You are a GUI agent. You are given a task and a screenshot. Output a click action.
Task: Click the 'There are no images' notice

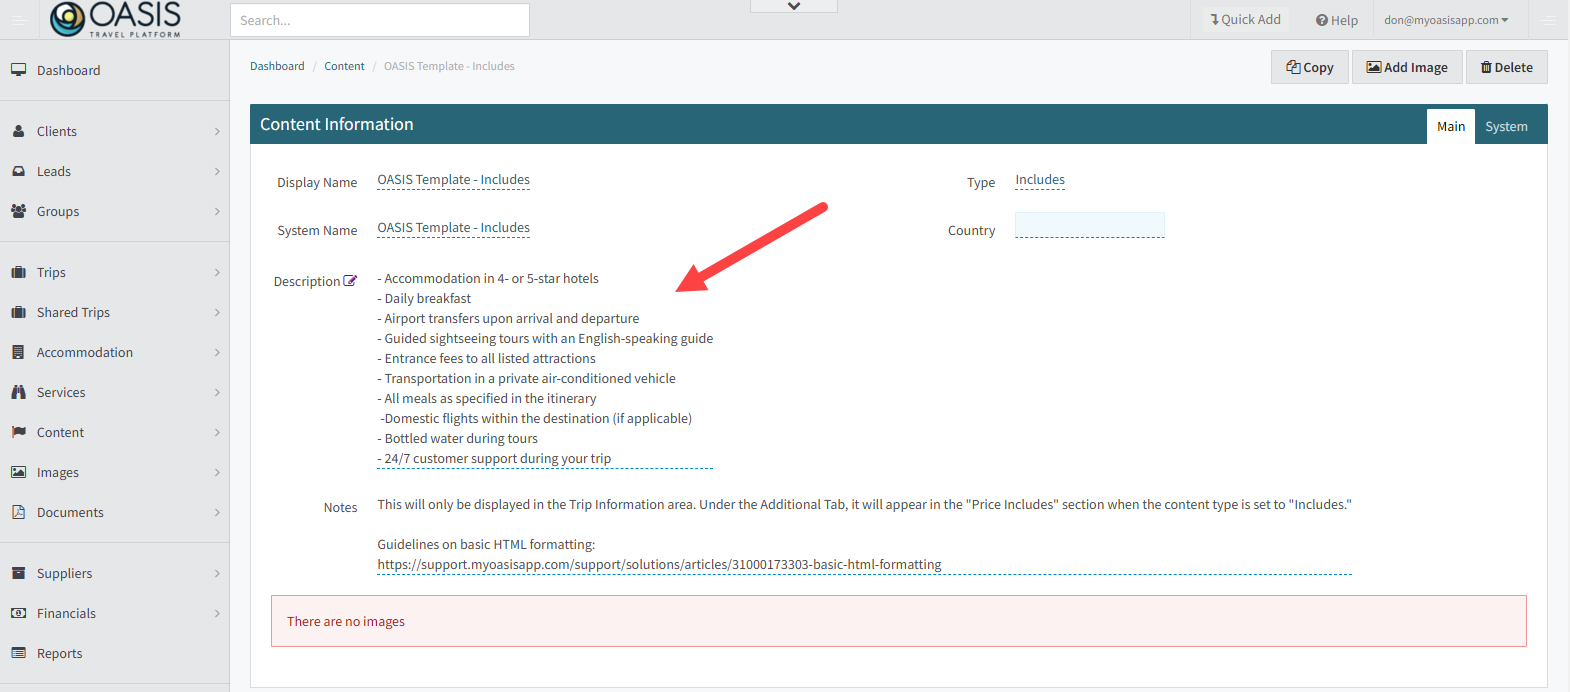click(x=899, y=621)
